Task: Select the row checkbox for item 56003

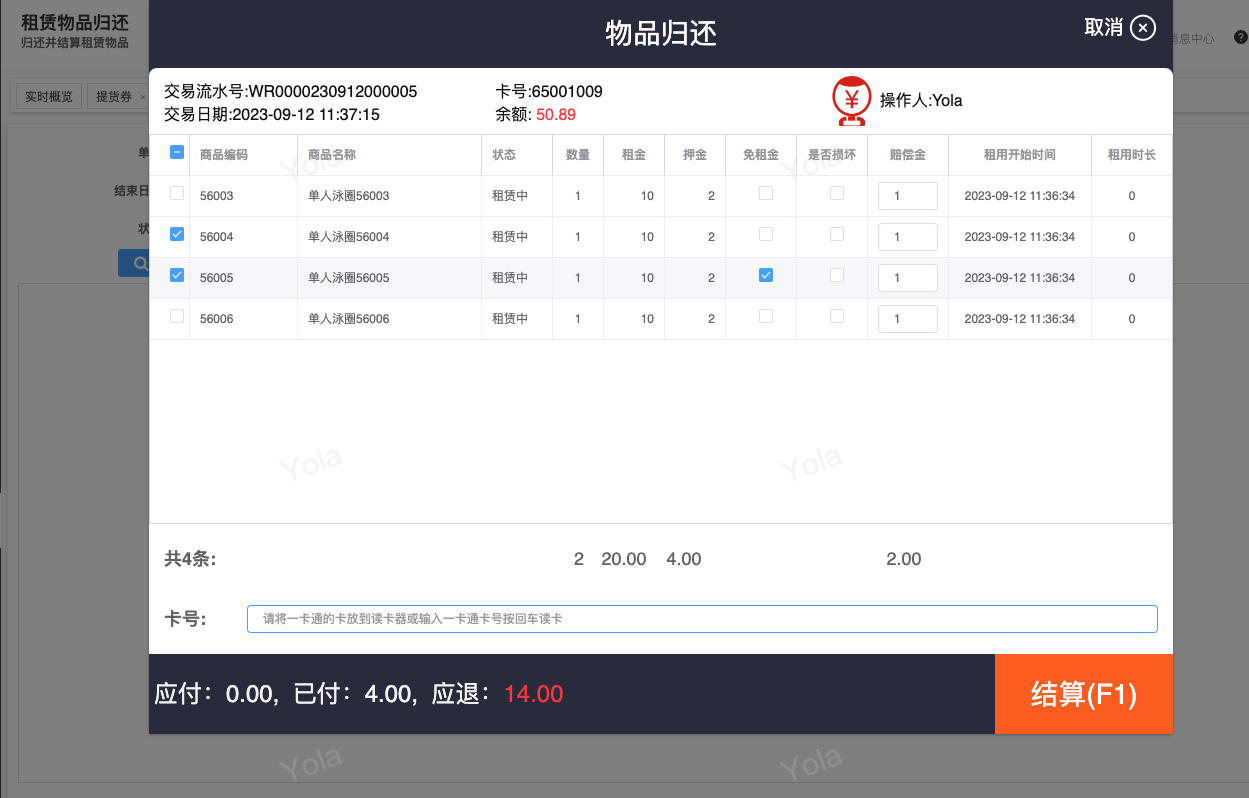Action: (177, 193)
